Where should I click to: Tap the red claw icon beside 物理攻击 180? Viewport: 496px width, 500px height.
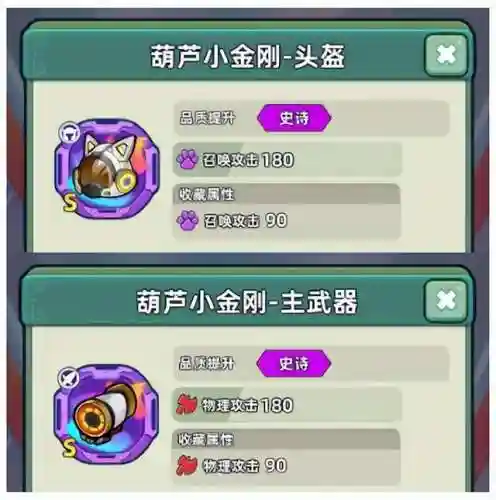(187, 404)
